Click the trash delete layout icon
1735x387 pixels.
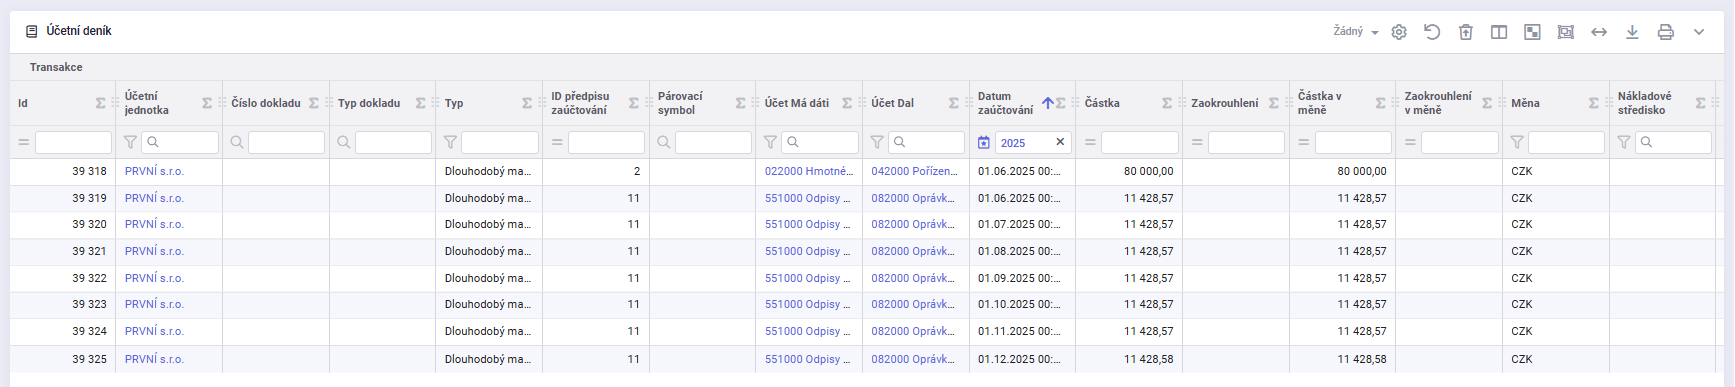pos(1466,32)
